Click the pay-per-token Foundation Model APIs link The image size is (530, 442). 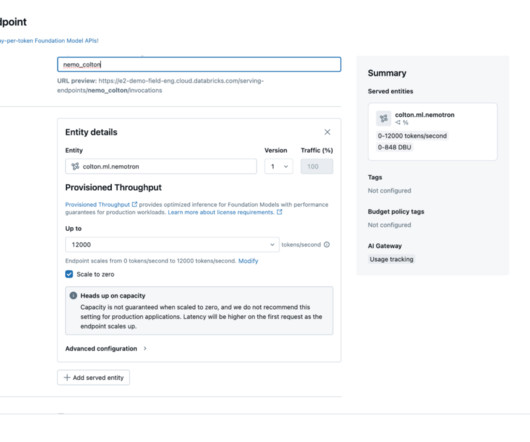(49, 41)
